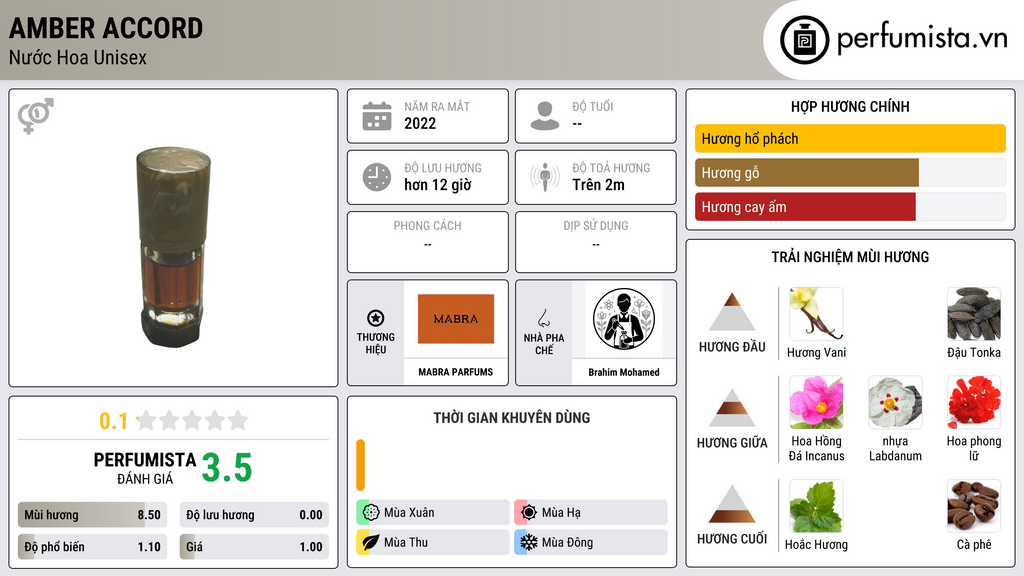Image resolution: width=1024 pixels, height=576 pixels.
Task: Click the Brahim Mohamed perfumer avatar
Action: pyautogui.click(x=624, y=319)
